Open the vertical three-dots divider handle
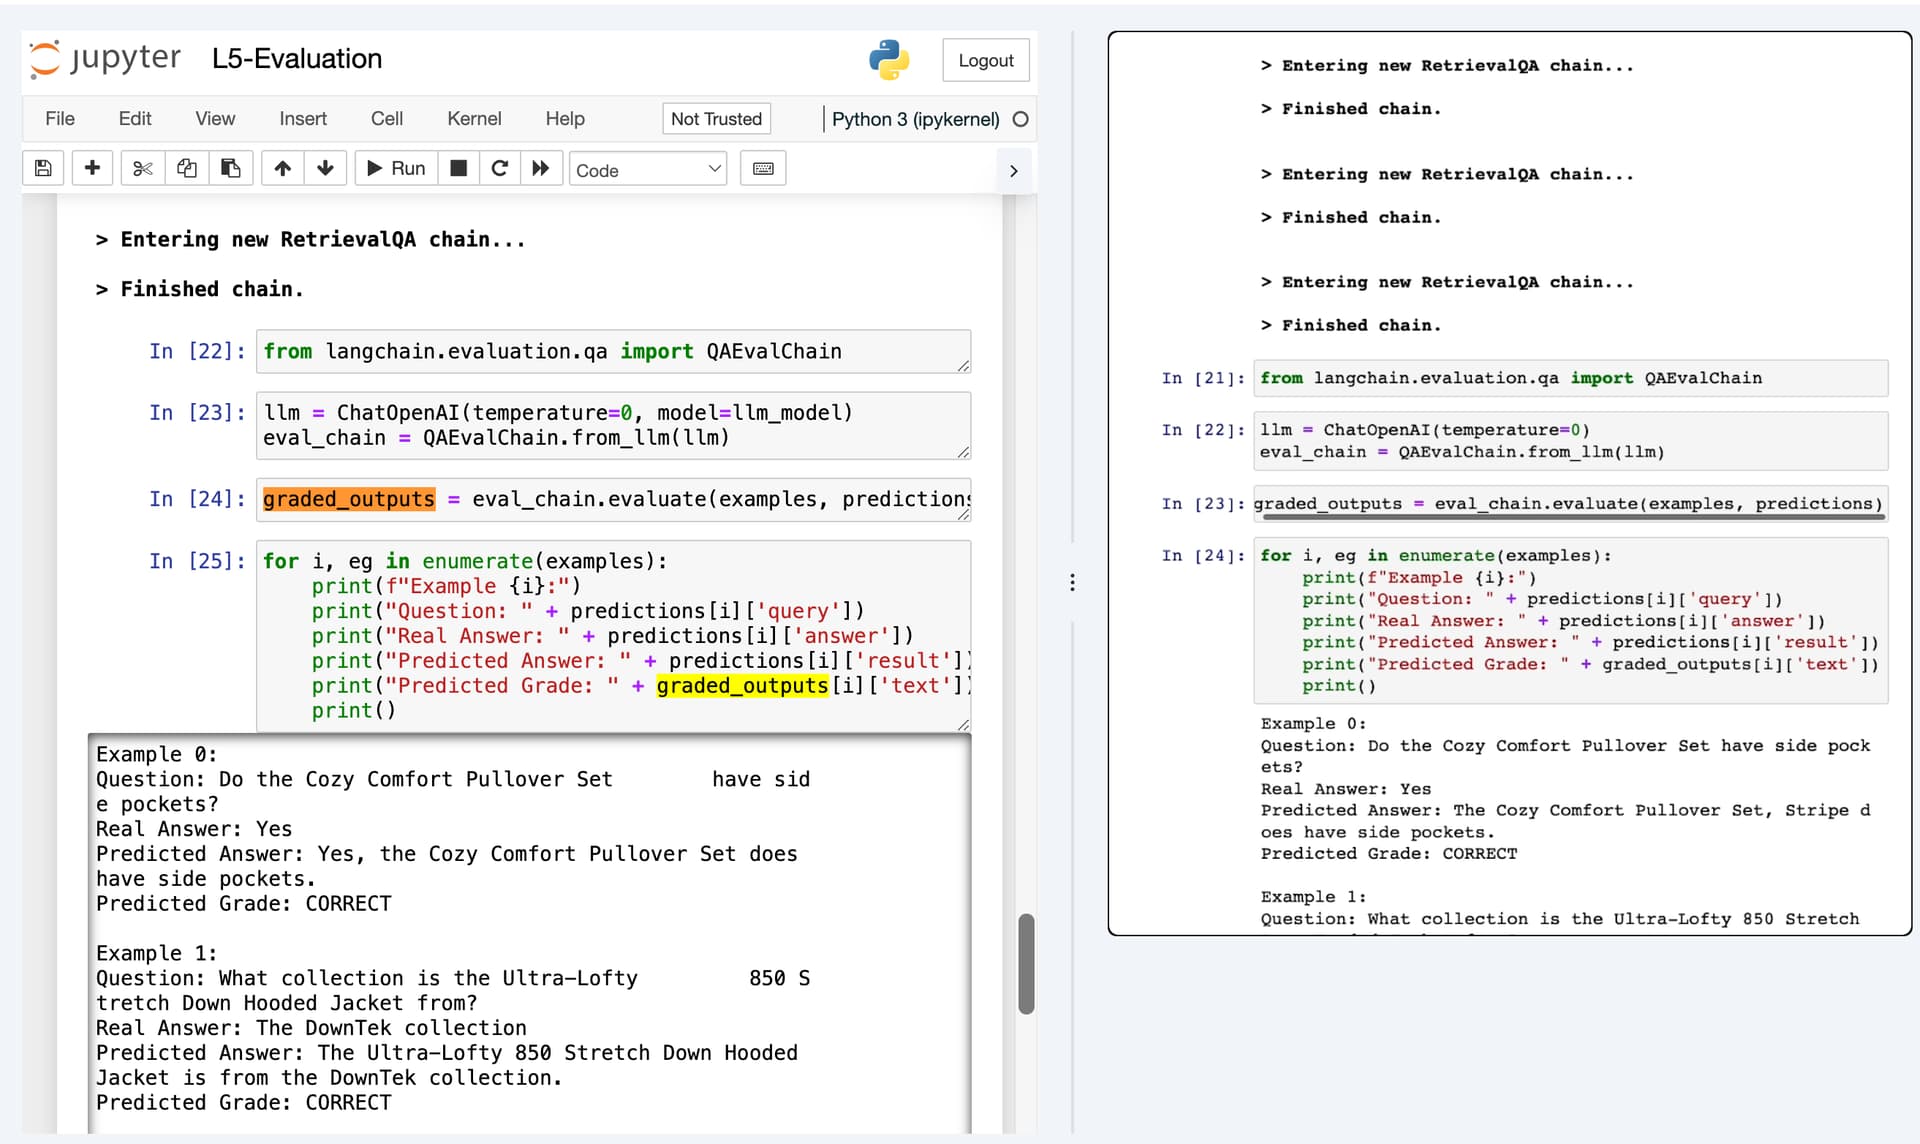 click(1072, 583)
